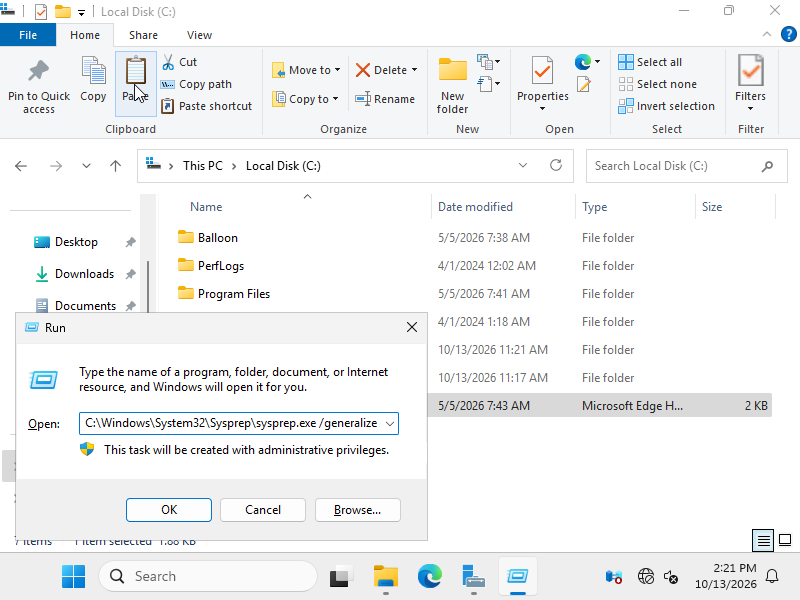Open the New item dropdown in the ribbon
The image size is (800, 600).
(x=488, y=62)
